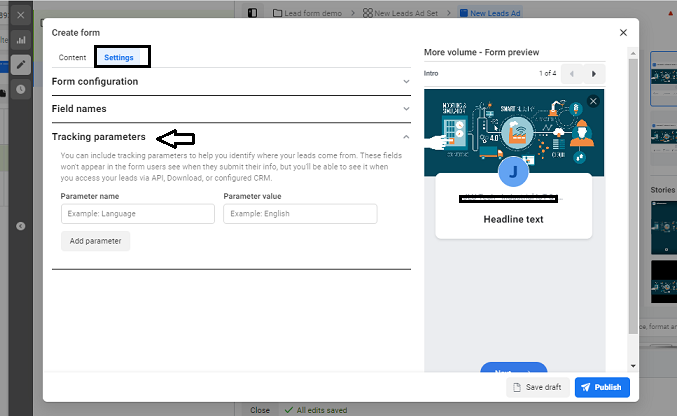Click the Parameter value input field
Image resolution: width=677 pixels, height=416 pixels.
(300, 214)
